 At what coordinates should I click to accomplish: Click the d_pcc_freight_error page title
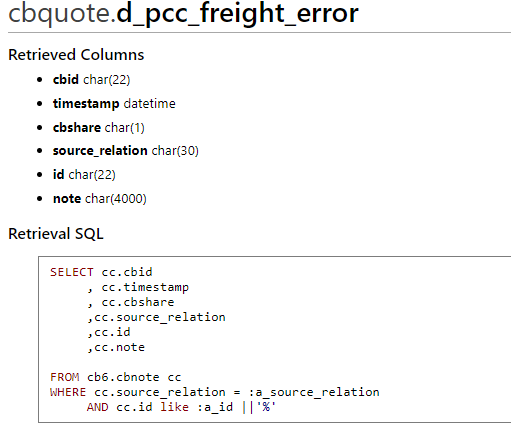[x=237, y=14]
